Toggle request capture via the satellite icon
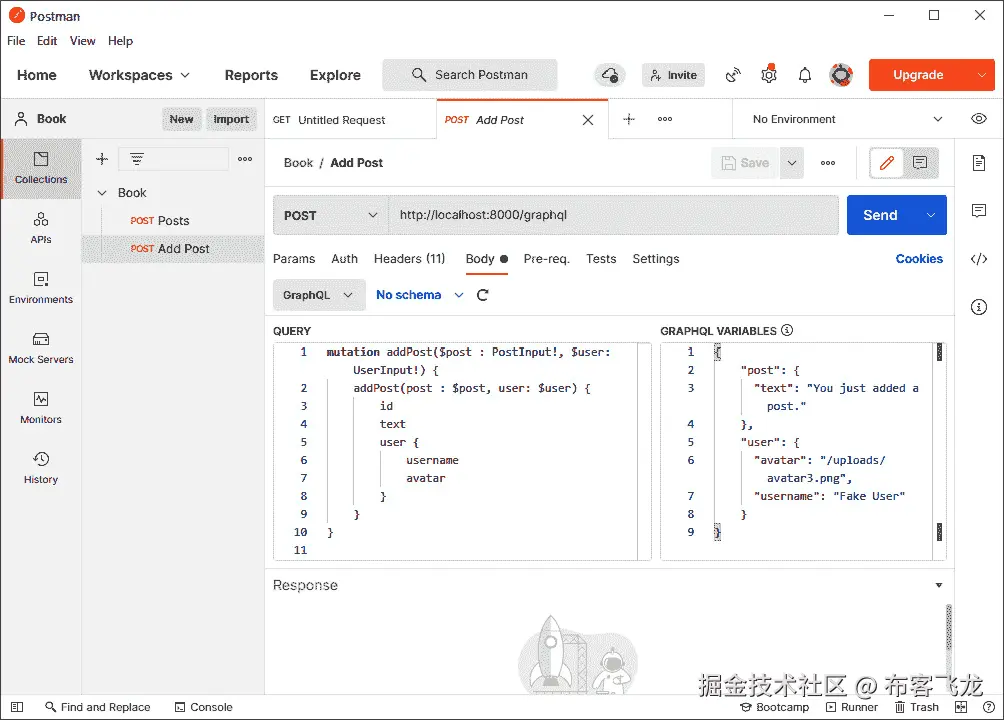The width and height of the screenshot is (1004, 720). (x=733, y=74)
